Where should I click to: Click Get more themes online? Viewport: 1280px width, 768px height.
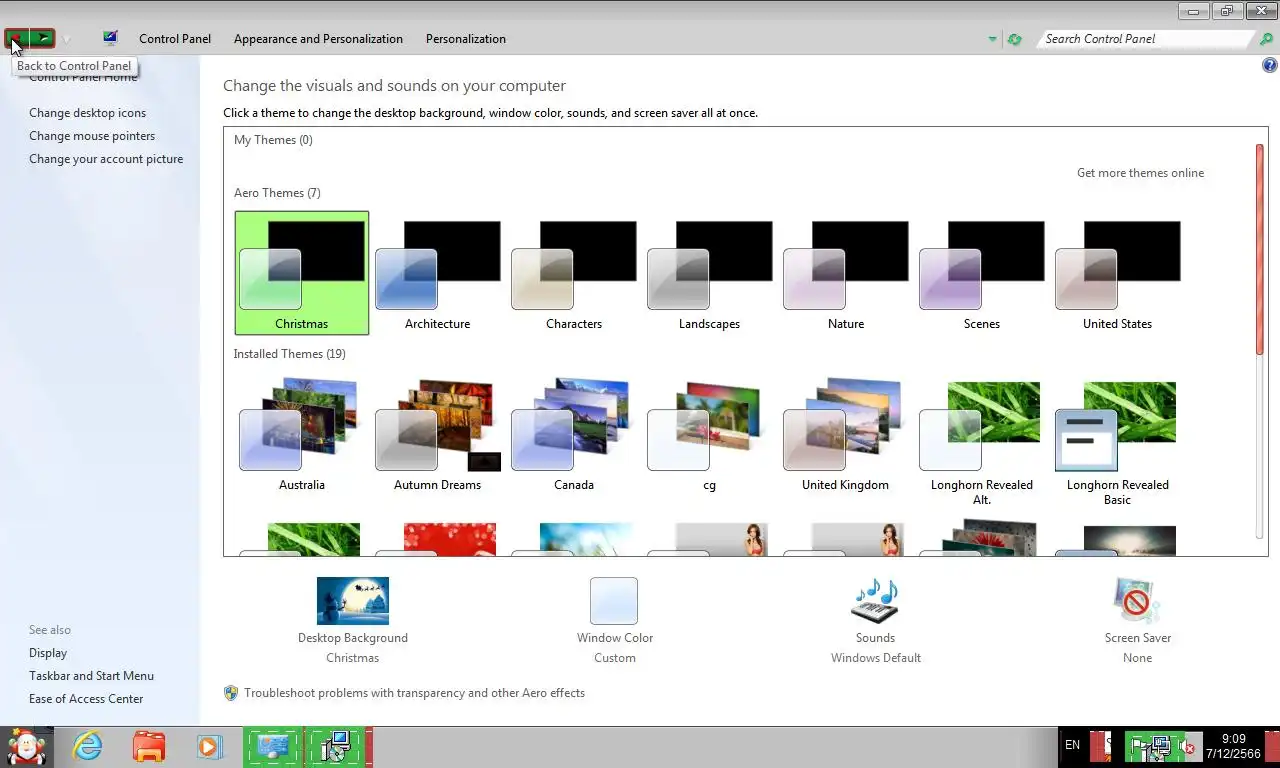[x=1140, y=173]
